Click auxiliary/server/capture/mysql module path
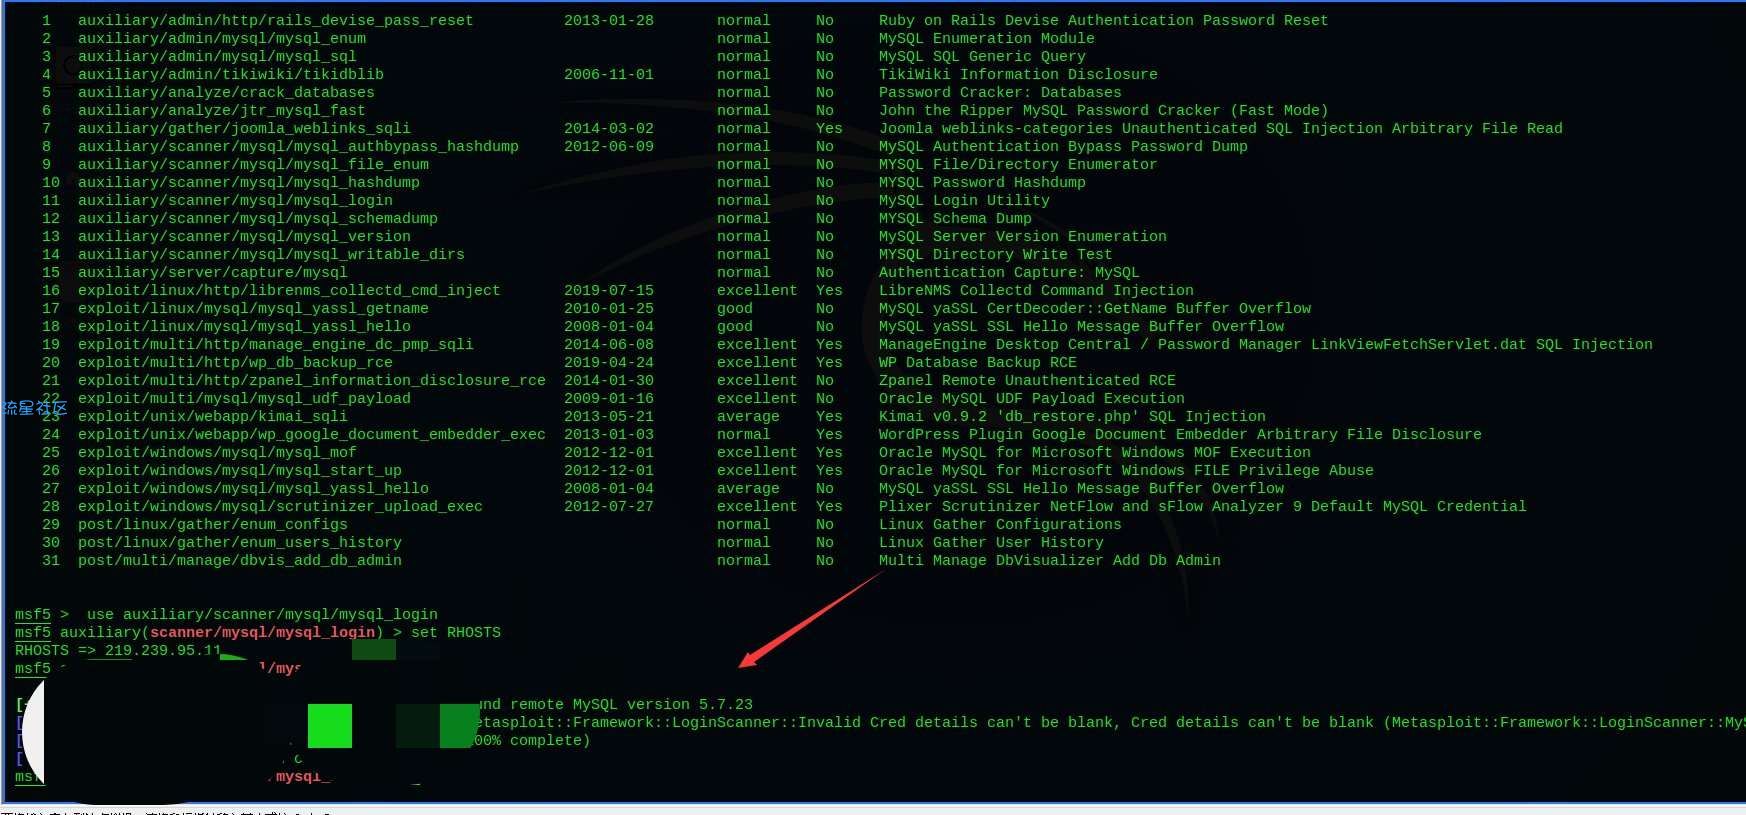 (x=213, y=272)
